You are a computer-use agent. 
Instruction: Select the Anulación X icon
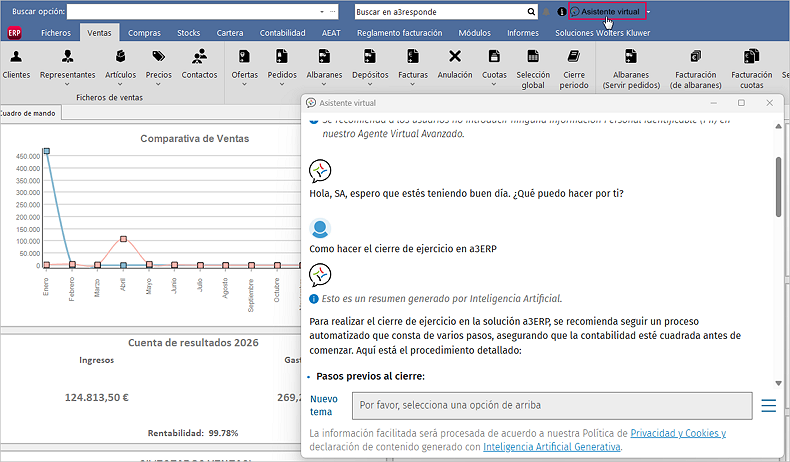point(455,56)
